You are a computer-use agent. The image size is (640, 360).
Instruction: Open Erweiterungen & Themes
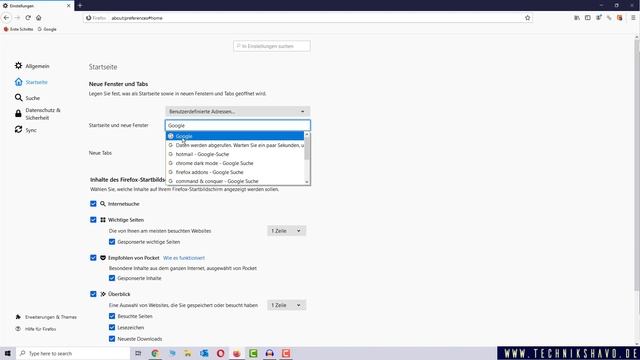point(46,317)
